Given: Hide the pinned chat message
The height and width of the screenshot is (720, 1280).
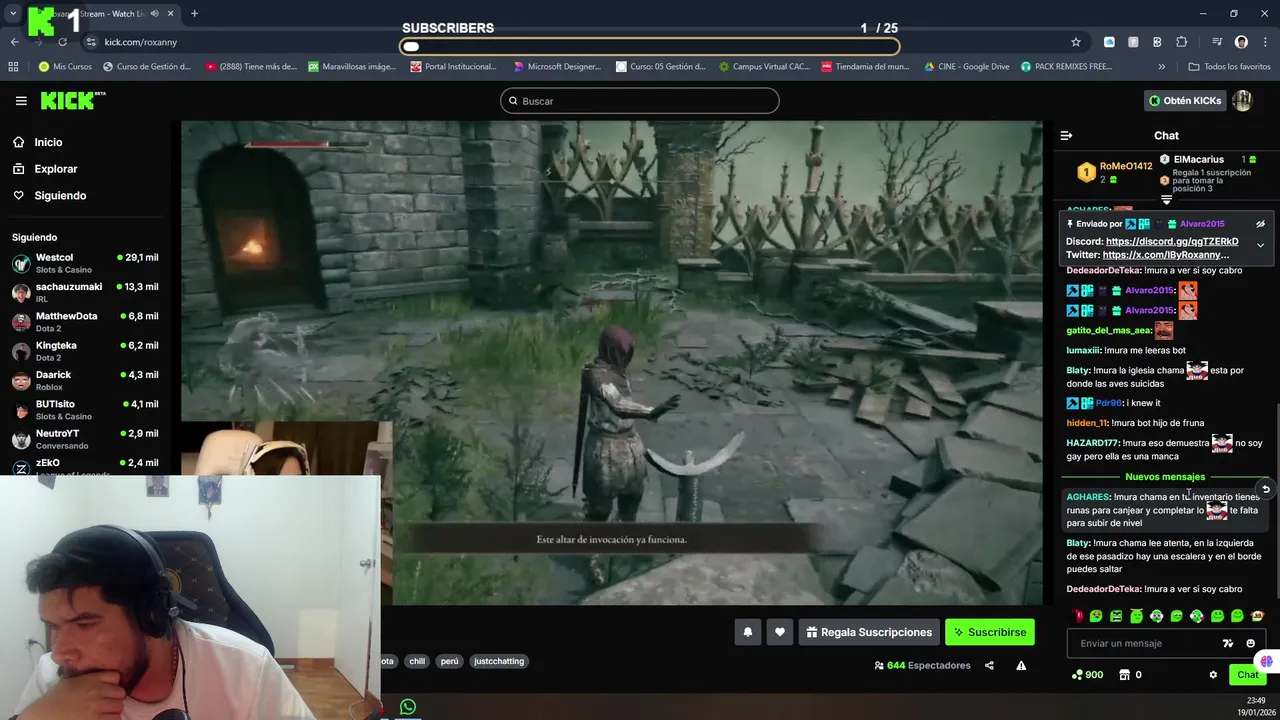Looking at the screenshot, I should click(x=1260, y=224).
